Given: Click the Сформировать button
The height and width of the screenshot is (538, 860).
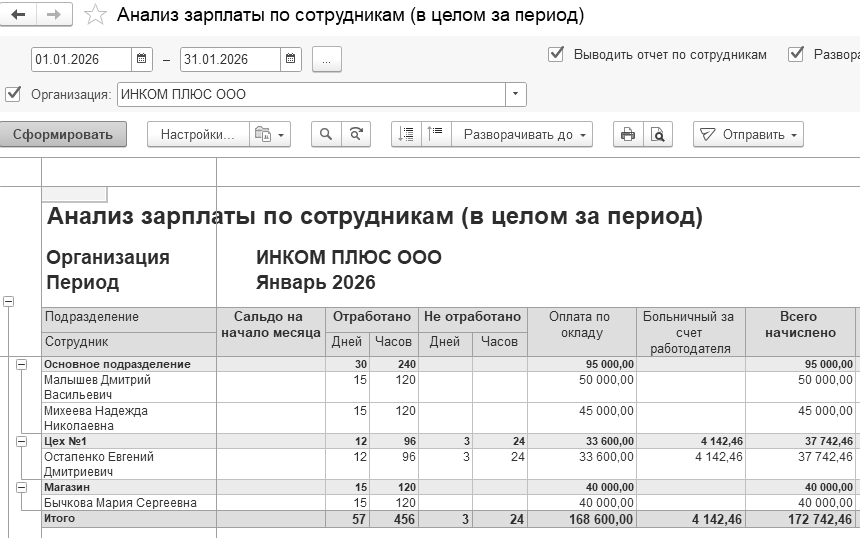Looking at the screenshot, I should coord(63,134).
